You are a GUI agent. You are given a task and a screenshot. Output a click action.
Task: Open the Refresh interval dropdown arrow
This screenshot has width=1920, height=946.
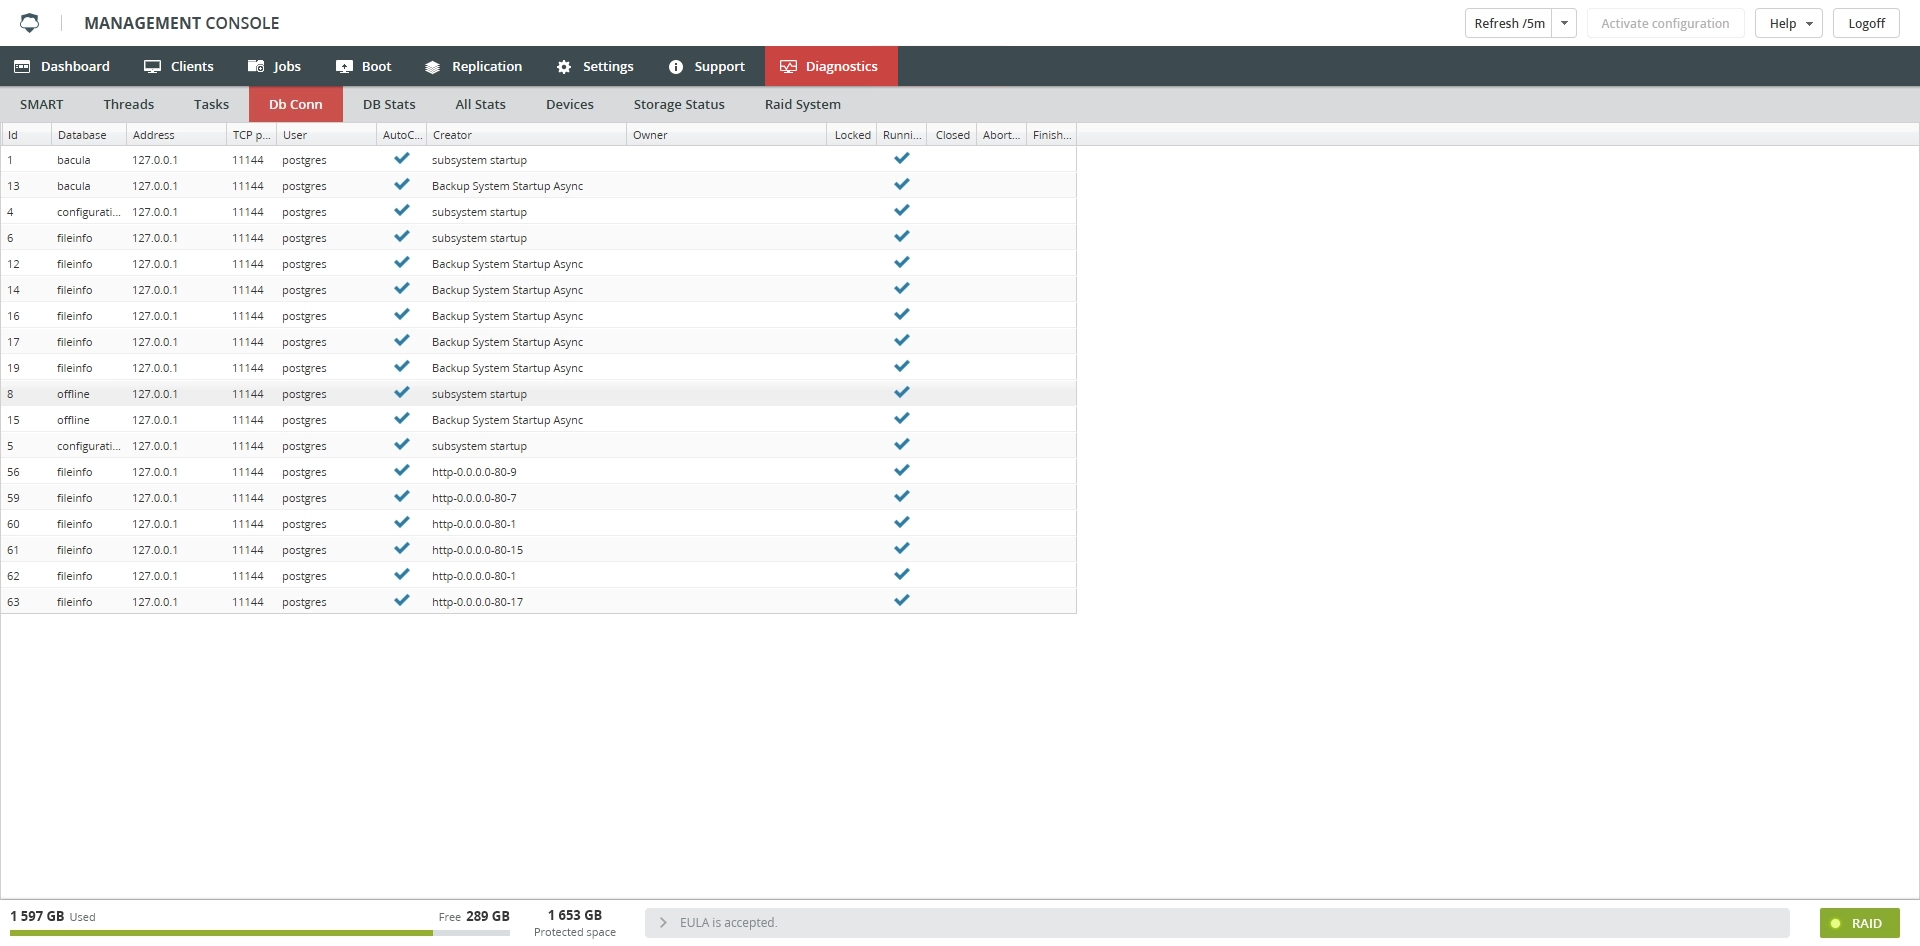(1564, 23)
